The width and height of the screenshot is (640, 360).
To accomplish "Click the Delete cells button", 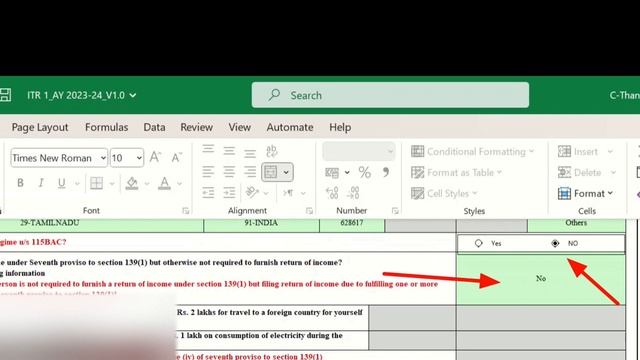I will 586,172.
